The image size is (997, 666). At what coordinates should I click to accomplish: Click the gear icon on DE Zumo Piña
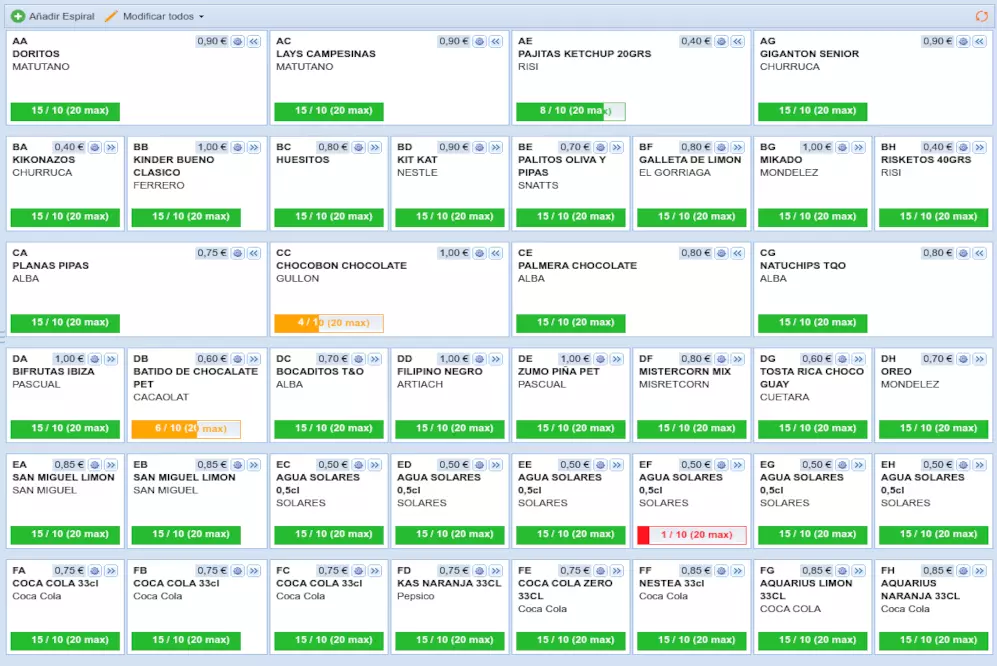click(x=601, y=360)
